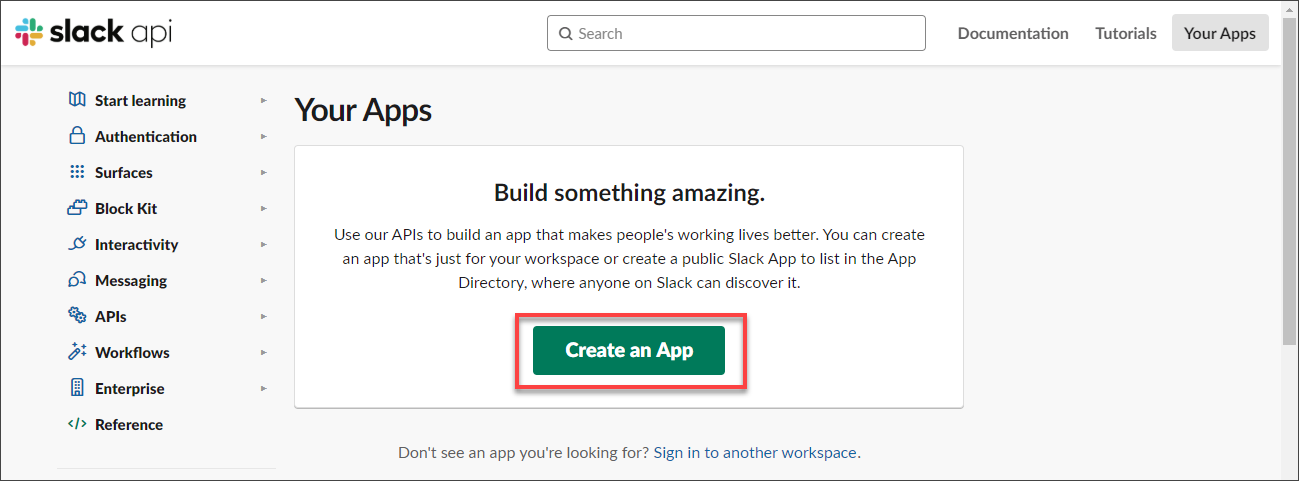Select Block Kit in sidebar
The height and width of the screenshot is (481, 1299).
coord(126,208)
